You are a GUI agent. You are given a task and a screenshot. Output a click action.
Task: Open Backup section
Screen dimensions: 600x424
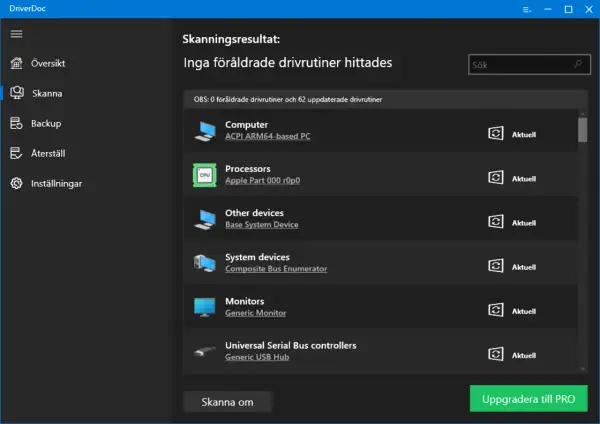[46, 124]
